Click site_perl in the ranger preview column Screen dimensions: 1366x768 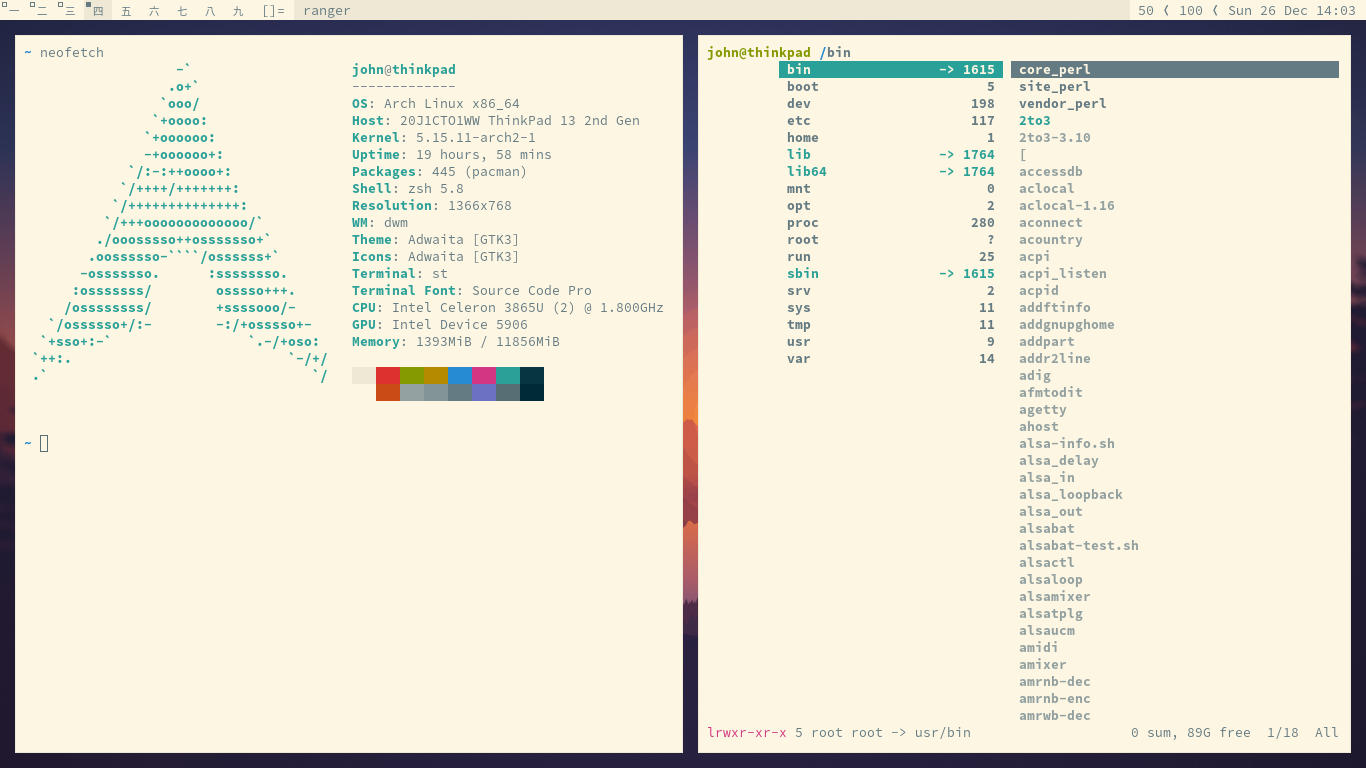coord(1055,86)
